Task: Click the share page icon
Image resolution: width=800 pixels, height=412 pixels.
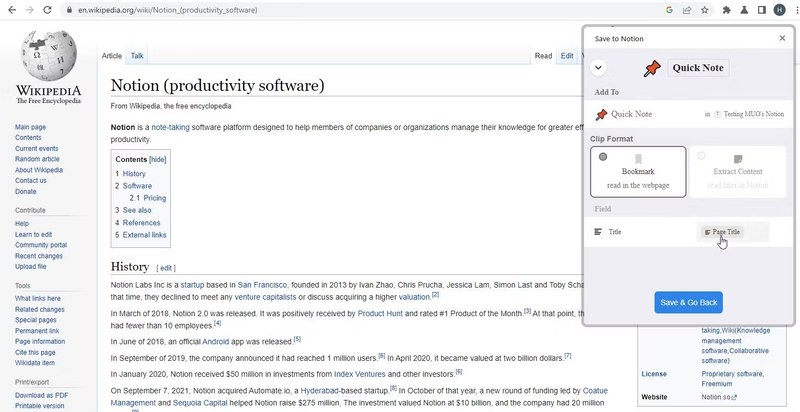Action: (687, 10)
